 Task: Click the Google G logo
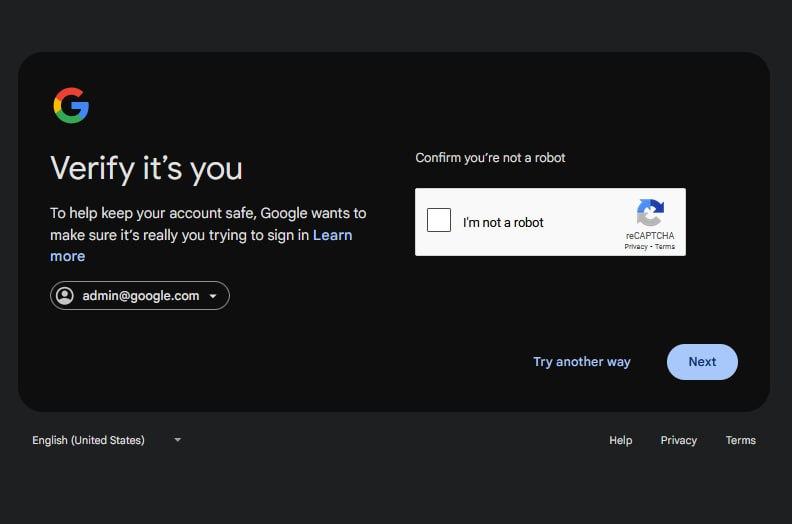tap(71, 105)
